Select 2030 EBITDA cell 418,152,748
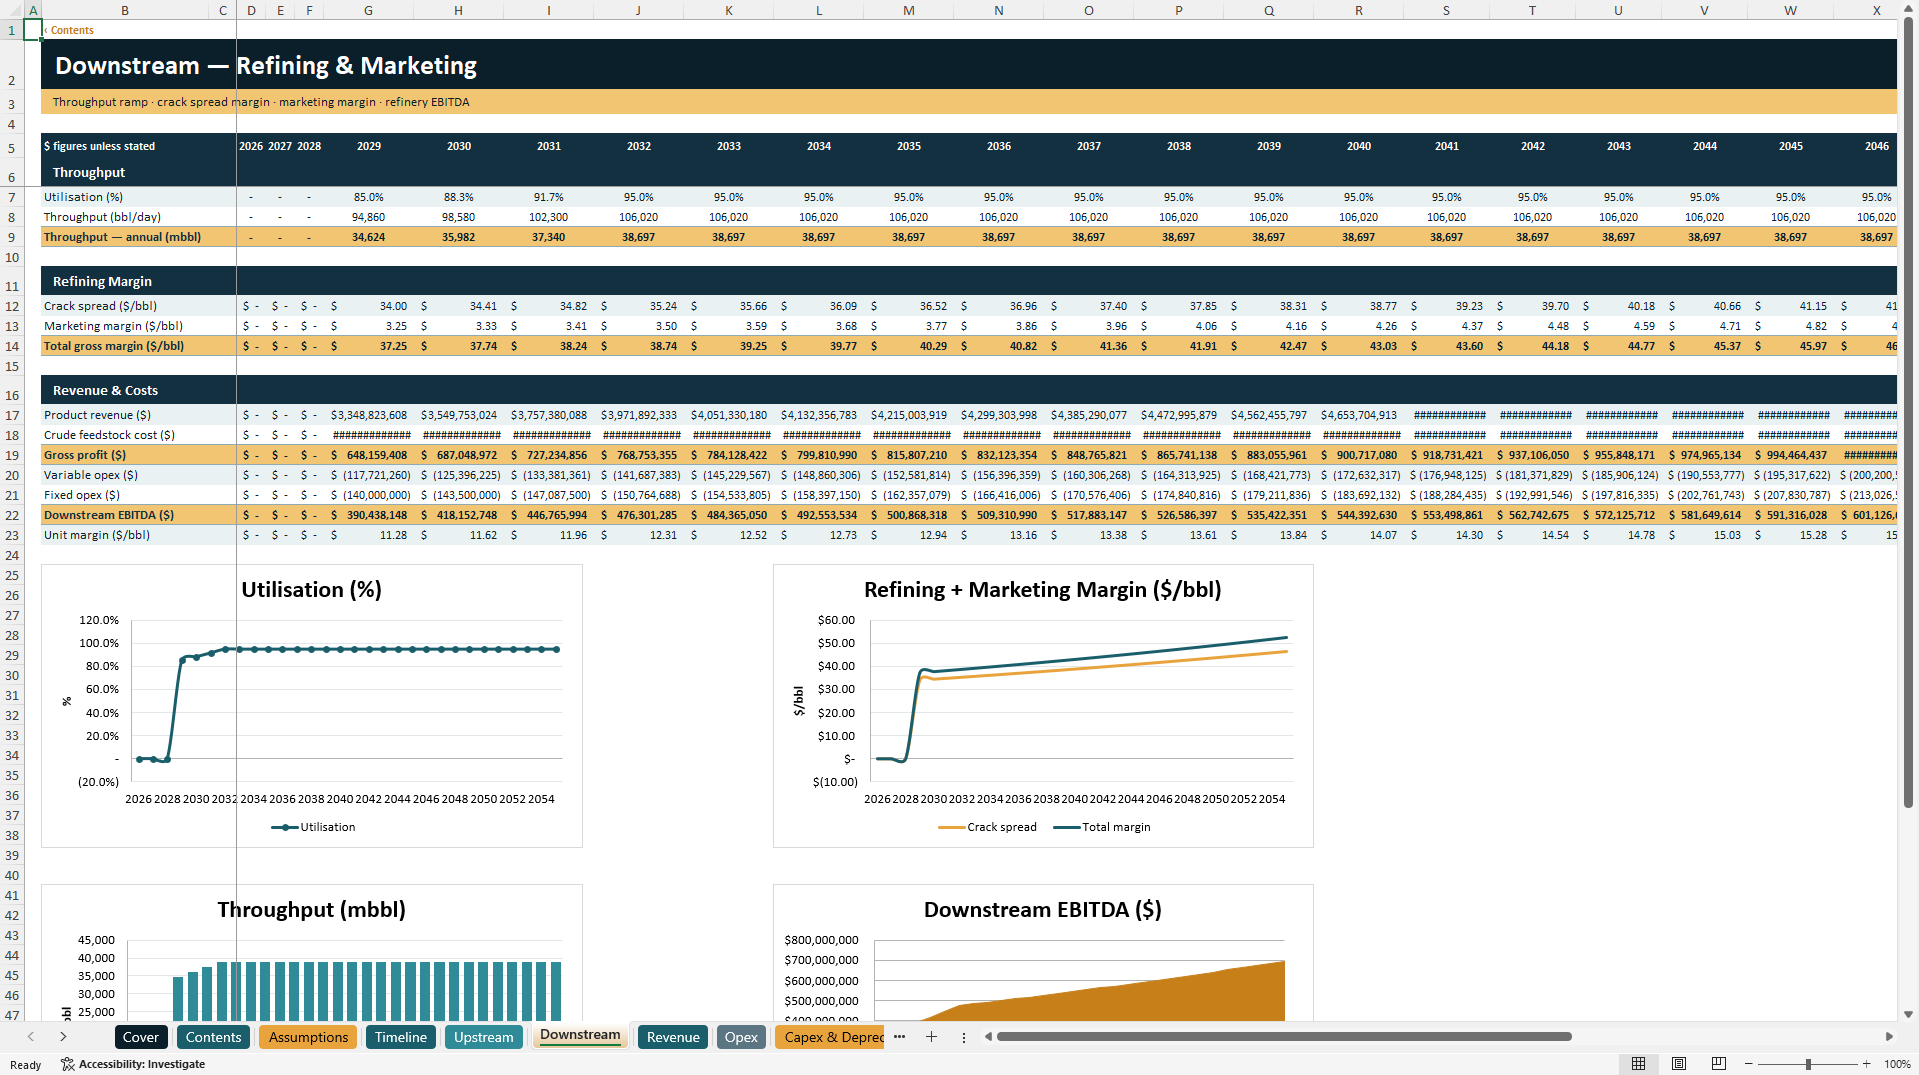The width and height of the screenshot is (1919, 1075). [458, 515]
